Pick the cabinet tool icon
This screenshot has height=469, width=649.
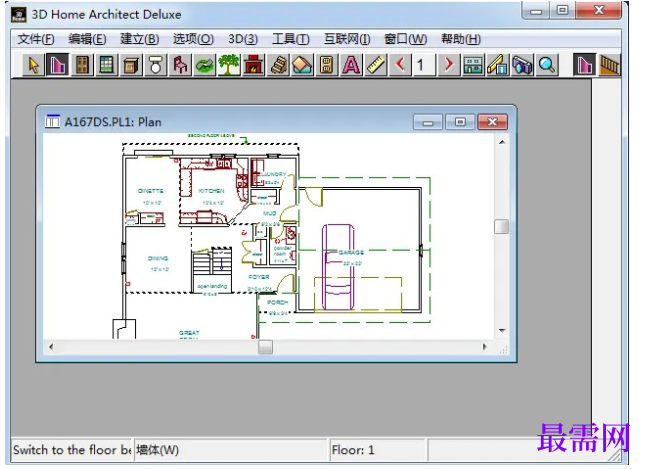click(x=131, y=65)
